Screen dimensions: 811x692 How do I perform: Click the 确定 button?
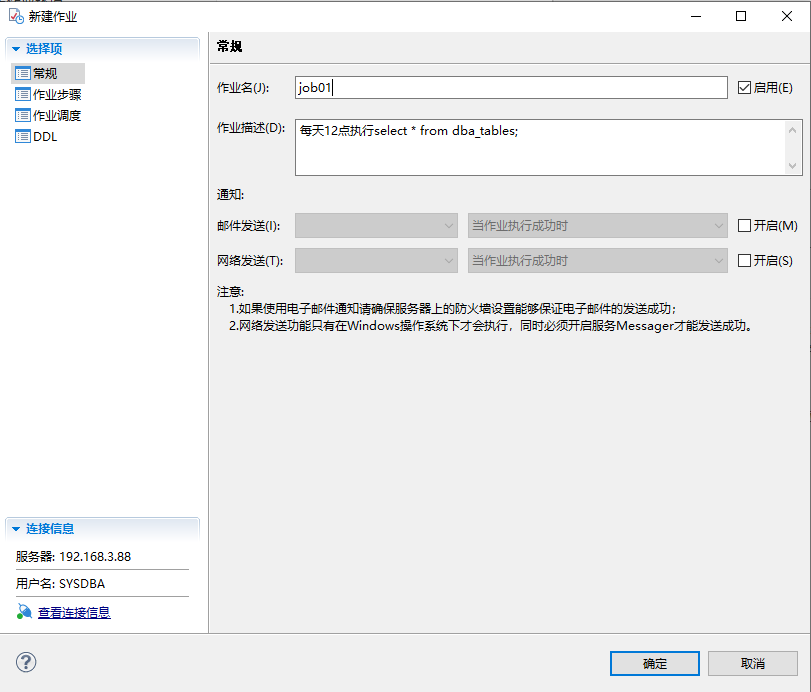coord(655,663)
